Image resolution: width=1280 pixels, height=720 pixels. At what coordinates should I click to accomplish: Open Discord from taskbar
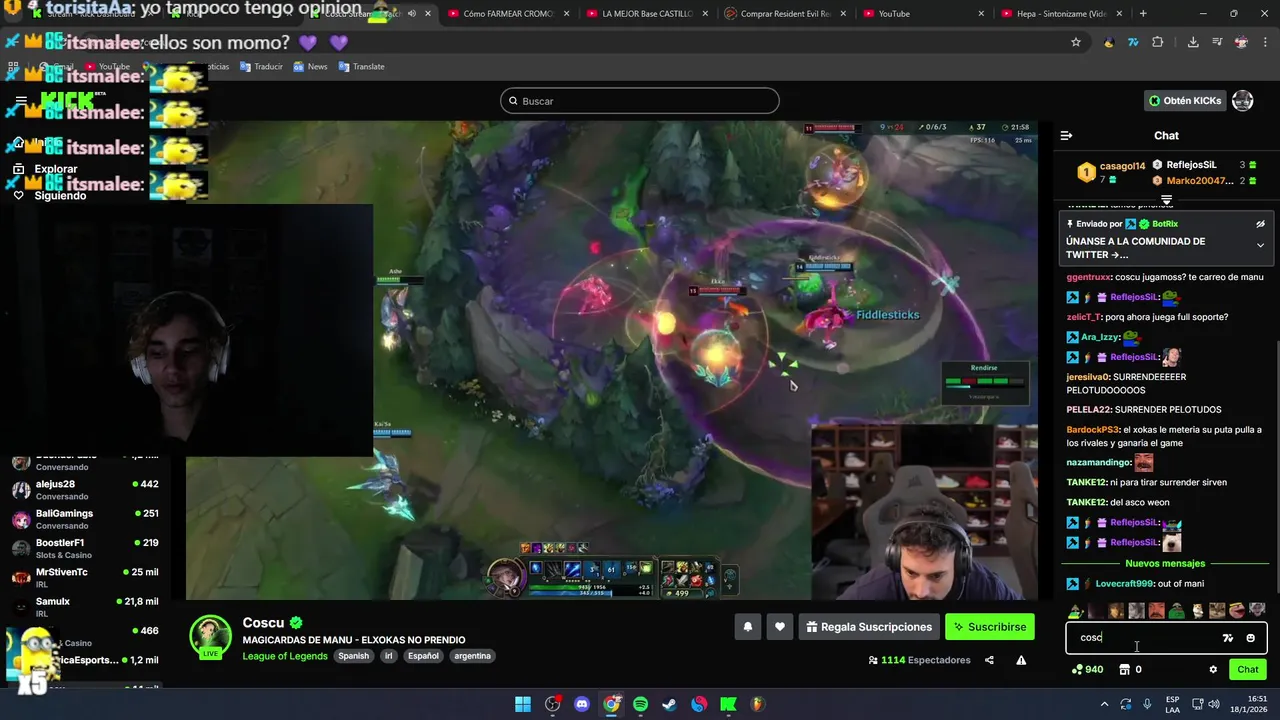click(582, 704)
